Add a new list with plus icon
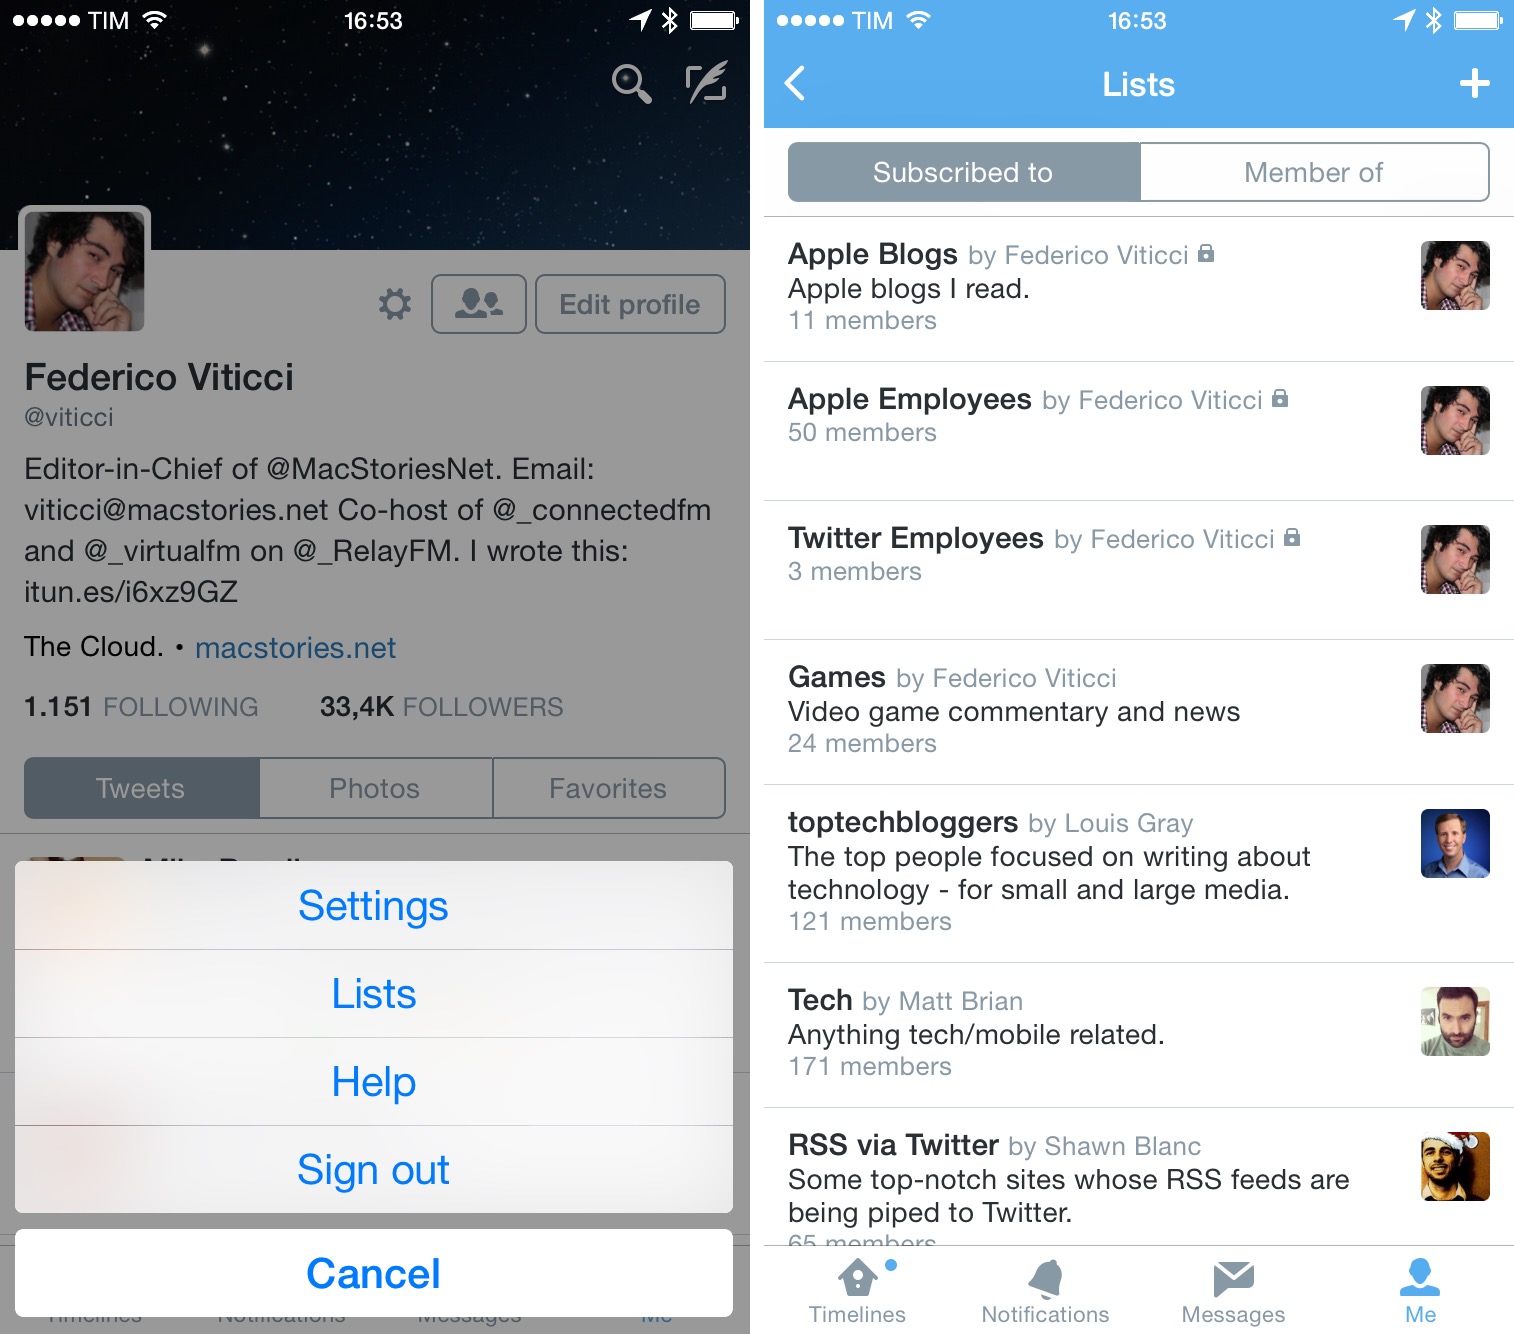Viewport: 1514px width, 1334px height. (1474, 84)
